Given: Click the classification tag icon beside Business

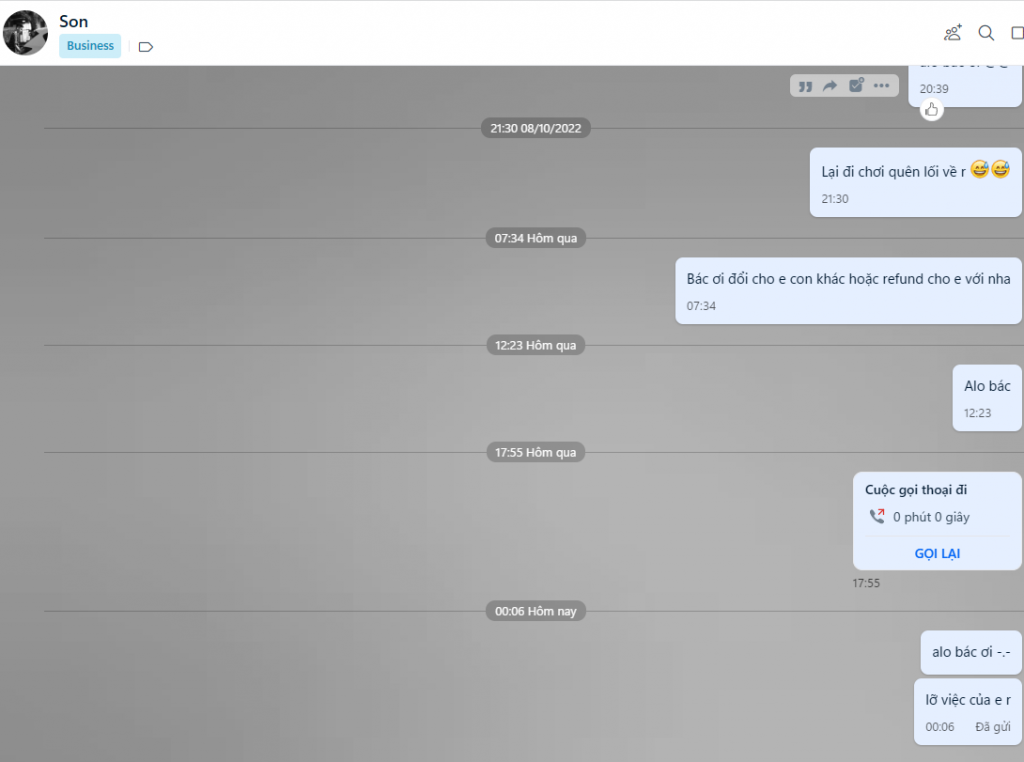Looking at the screenshot, I should pyautogui.click(x=146, y=46).
